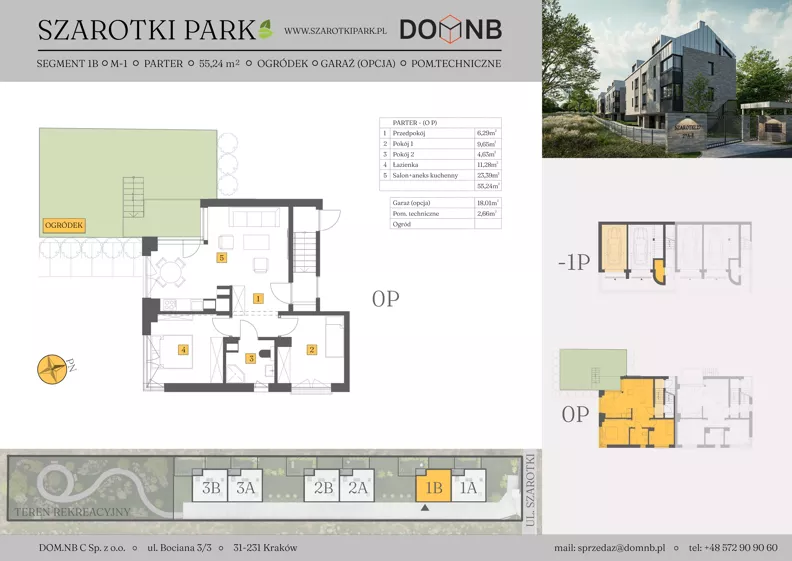Viewport: 792px width, 561px height.
Task: Click the 55,24 m² area in header
Action: point(219,64)
